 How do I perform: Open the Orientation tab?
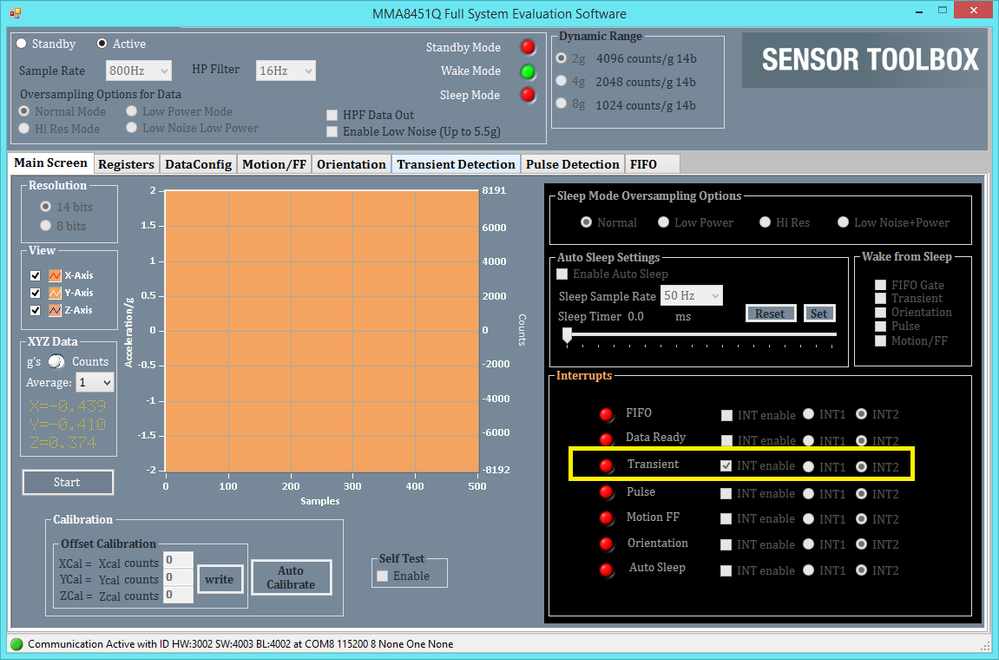pyautogui.click(x=351, y=164)
